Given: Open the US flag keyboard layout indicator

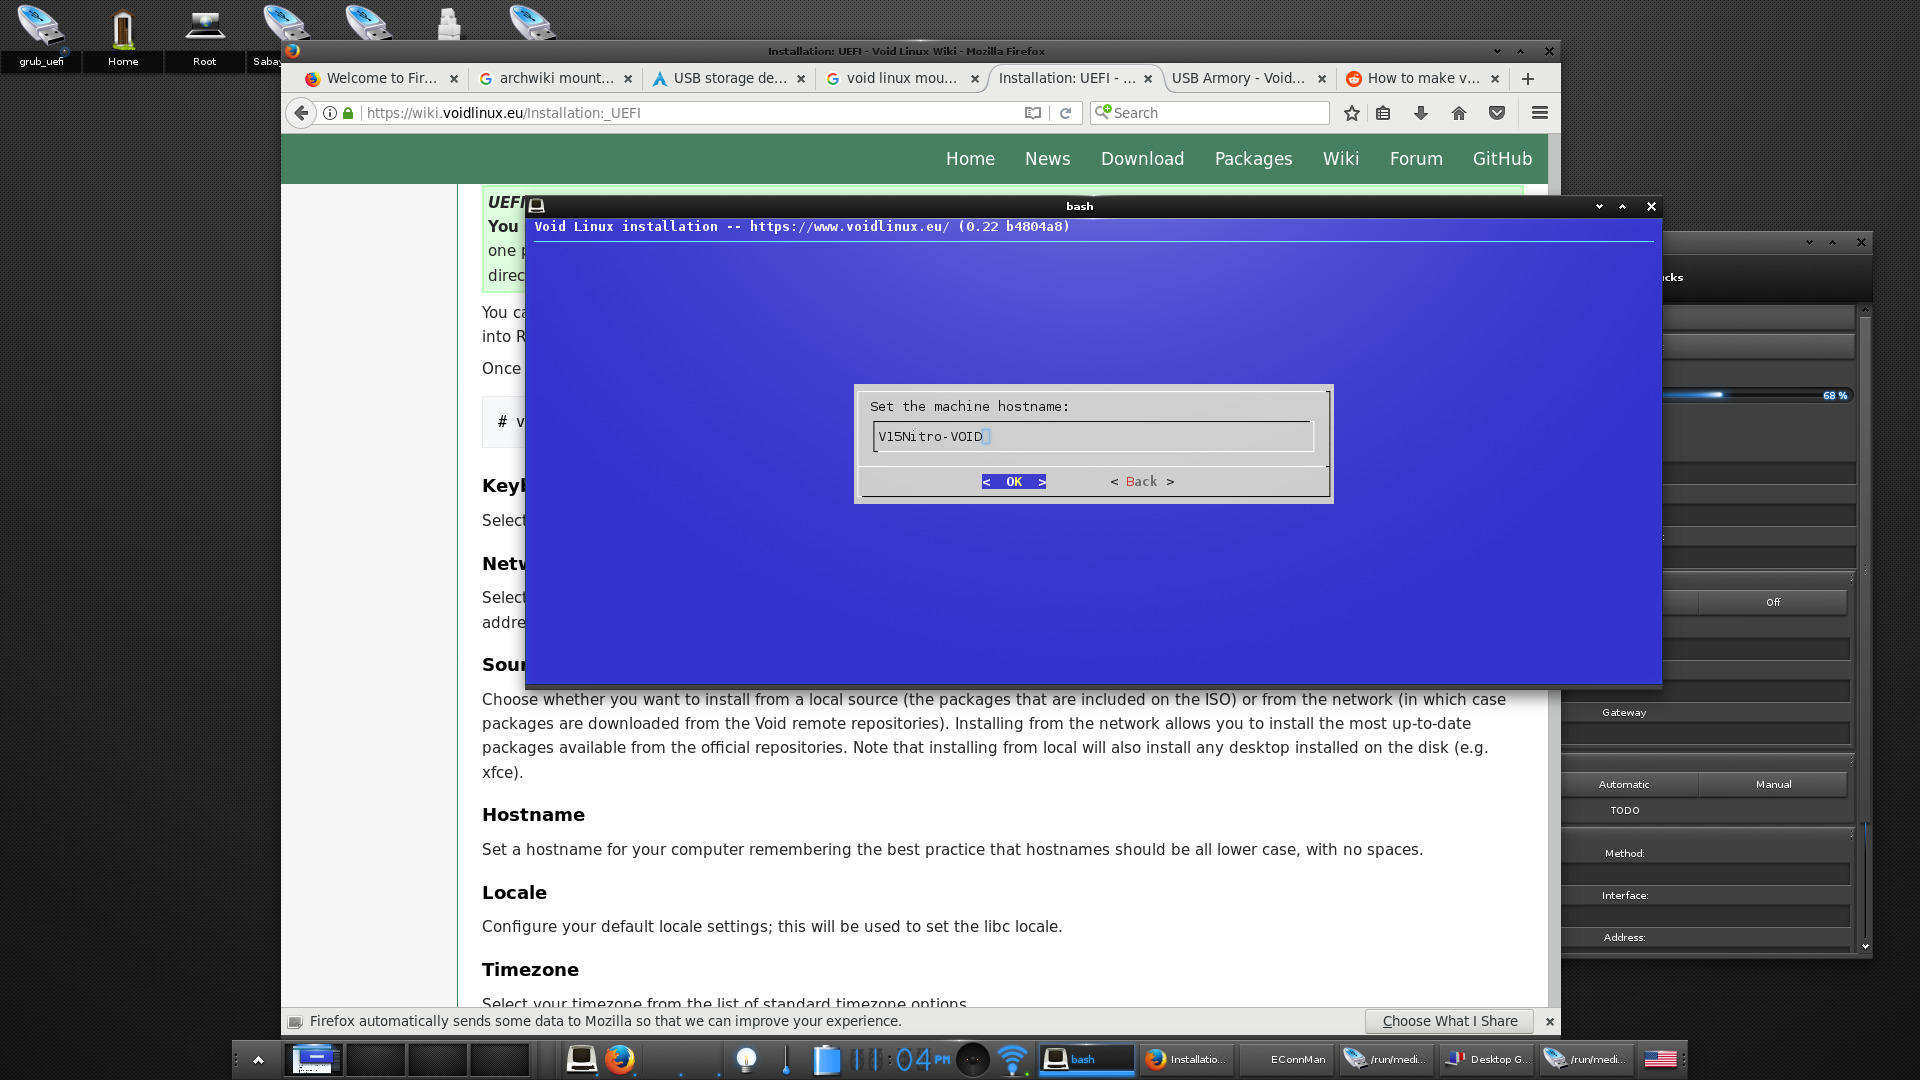Looking at the screenshot, I should (x=1660, y=1059).
